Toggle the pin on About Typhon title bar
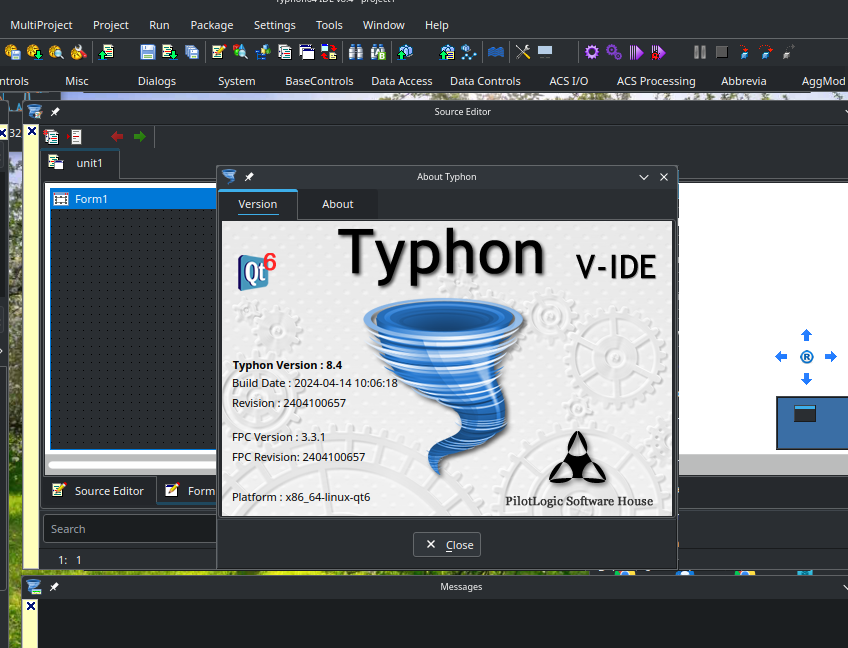848x648 pixels. (249, 177)
